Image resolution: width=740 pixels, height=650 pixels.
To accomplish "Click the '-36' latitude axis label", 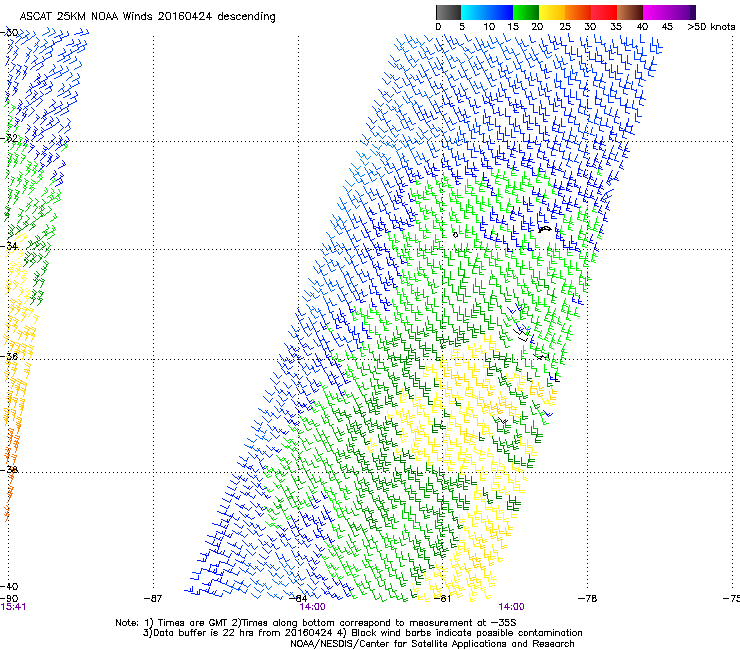I will pos(9,356).
